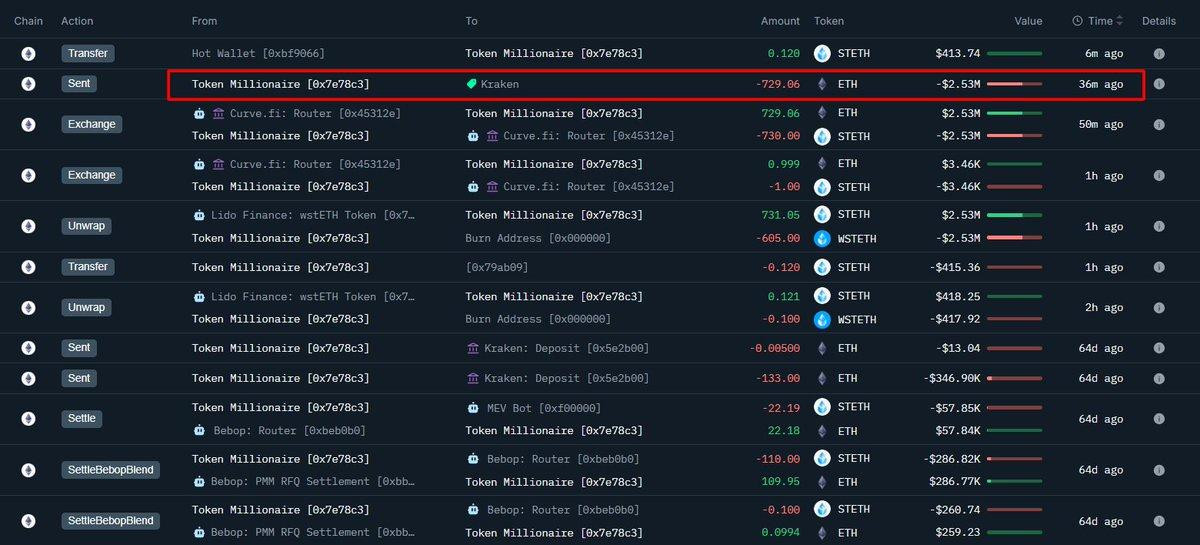Screen dimensions: 1200x545
Task: Toggle Time column sort arrows
Action: 1120,21
